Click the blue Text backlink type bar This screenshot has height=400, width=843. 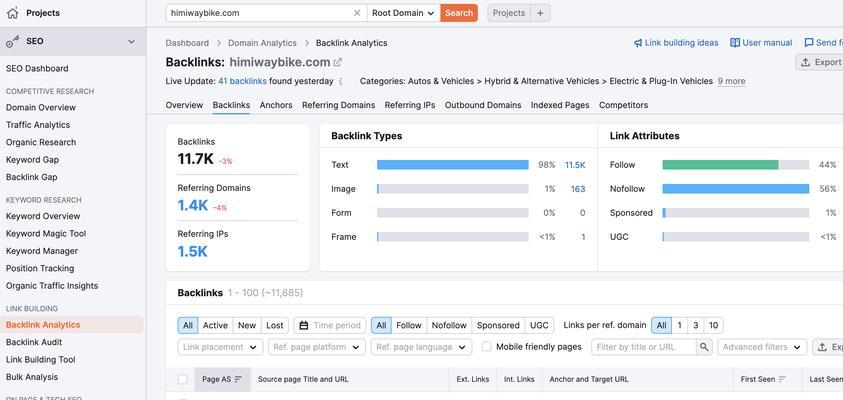pos(453,165)
